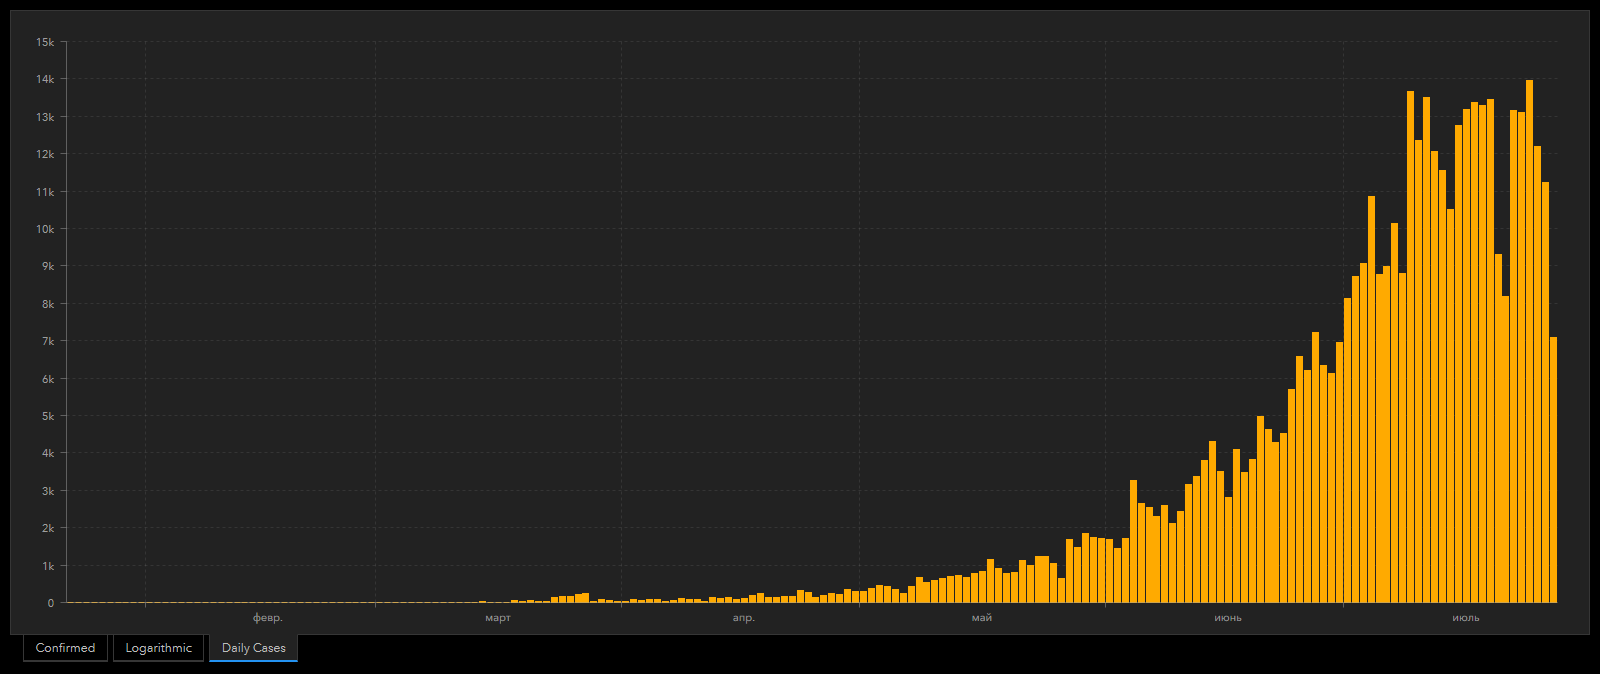Viewport: 1600px width, 674px height.
Task: Click the last bar at about 7k
Action: coord(1553,470)
